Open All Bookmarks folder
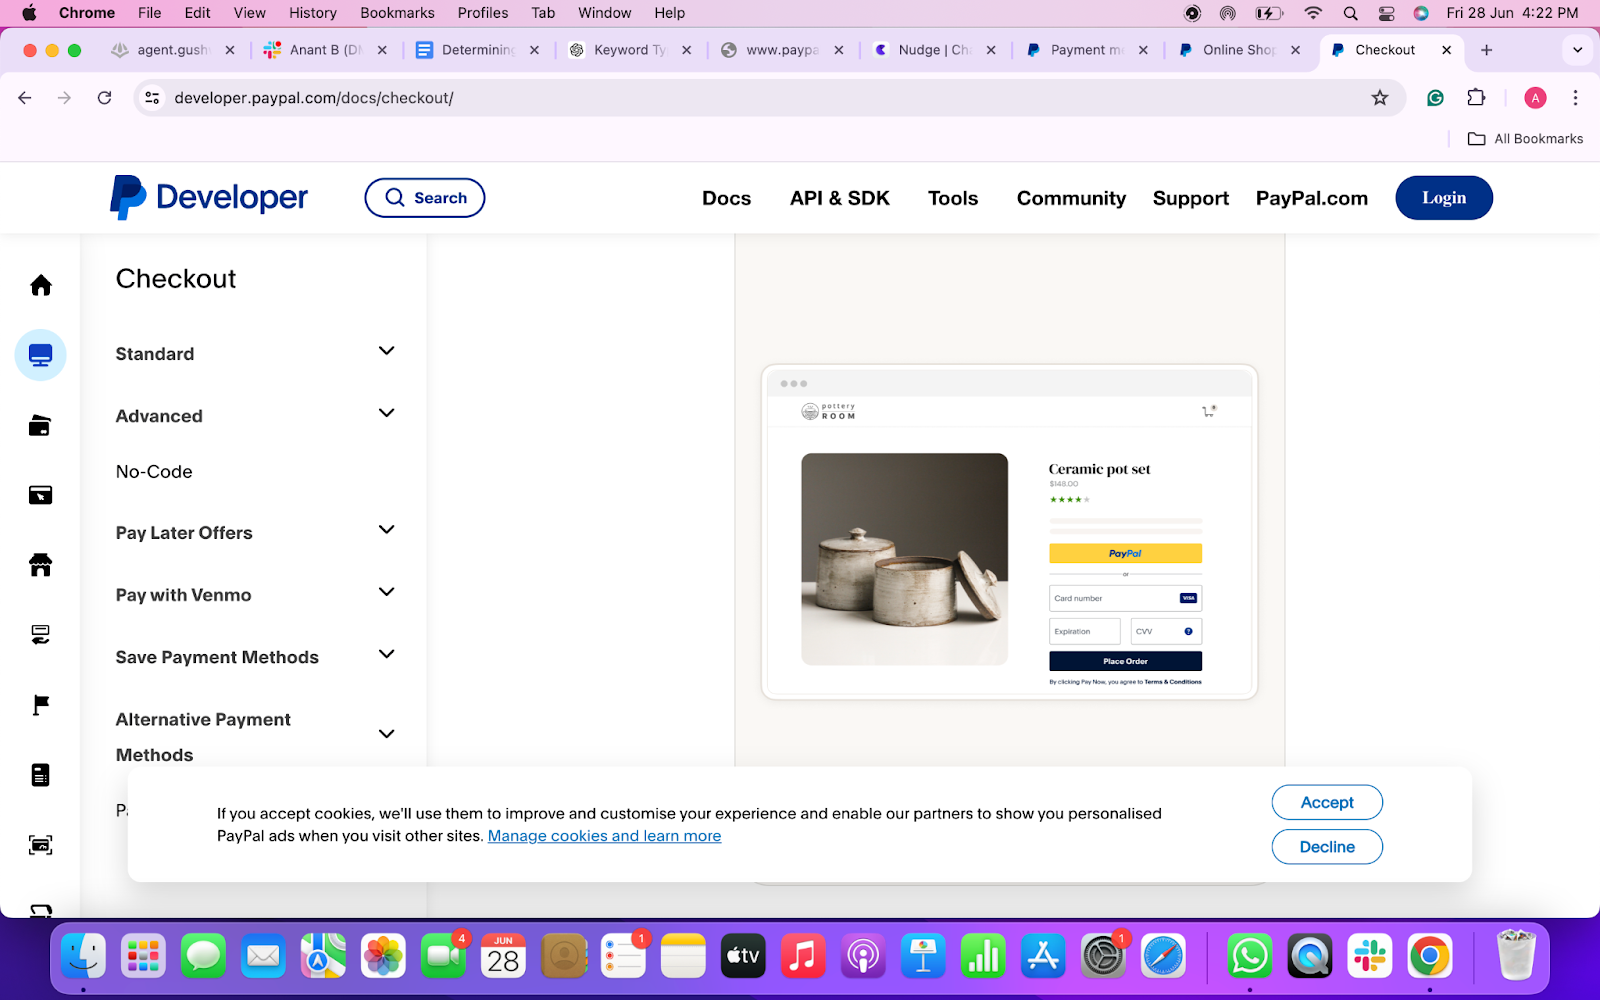This screenshot has height=1000, width=1600. pyautogui.click(x=1525, y=139)
